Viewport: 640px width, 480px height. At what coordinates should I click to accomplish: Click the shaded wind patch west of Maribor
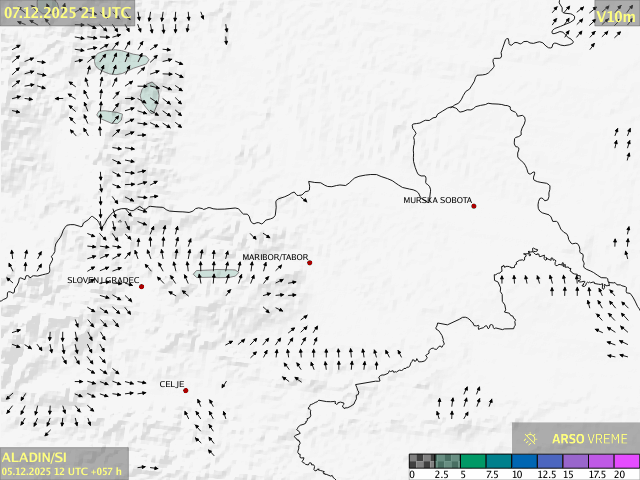(x=216, y=273)
